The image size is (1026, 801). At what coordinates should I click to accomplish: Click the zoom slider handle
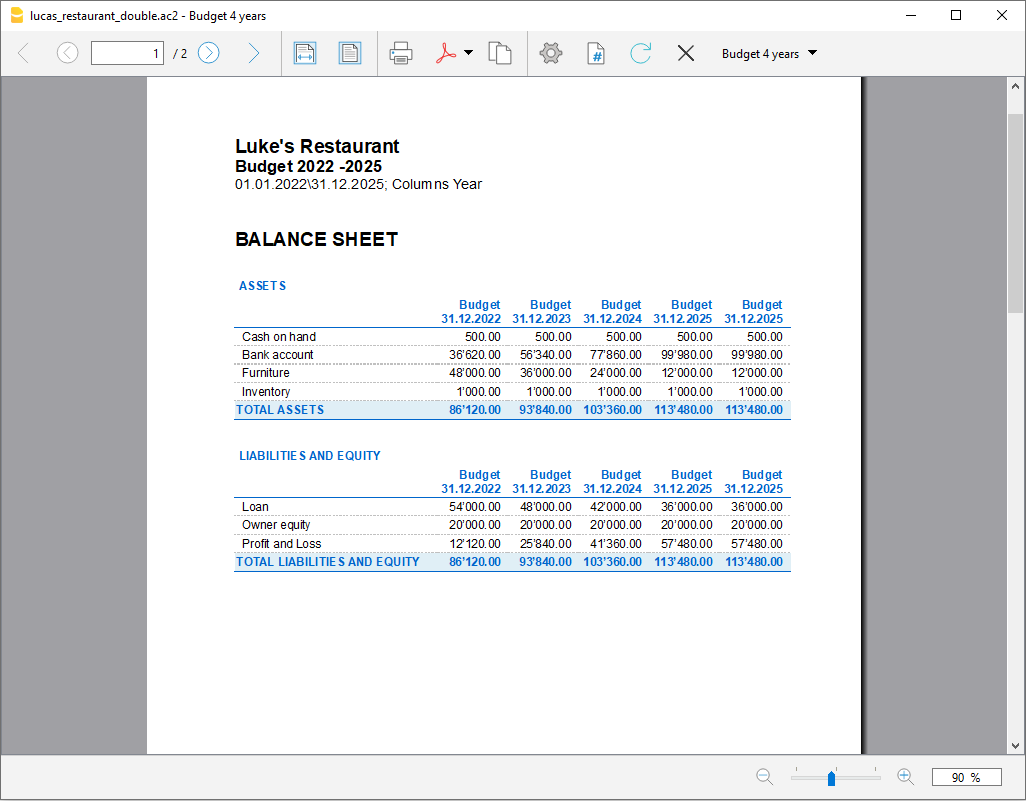(x=831, y=778)
